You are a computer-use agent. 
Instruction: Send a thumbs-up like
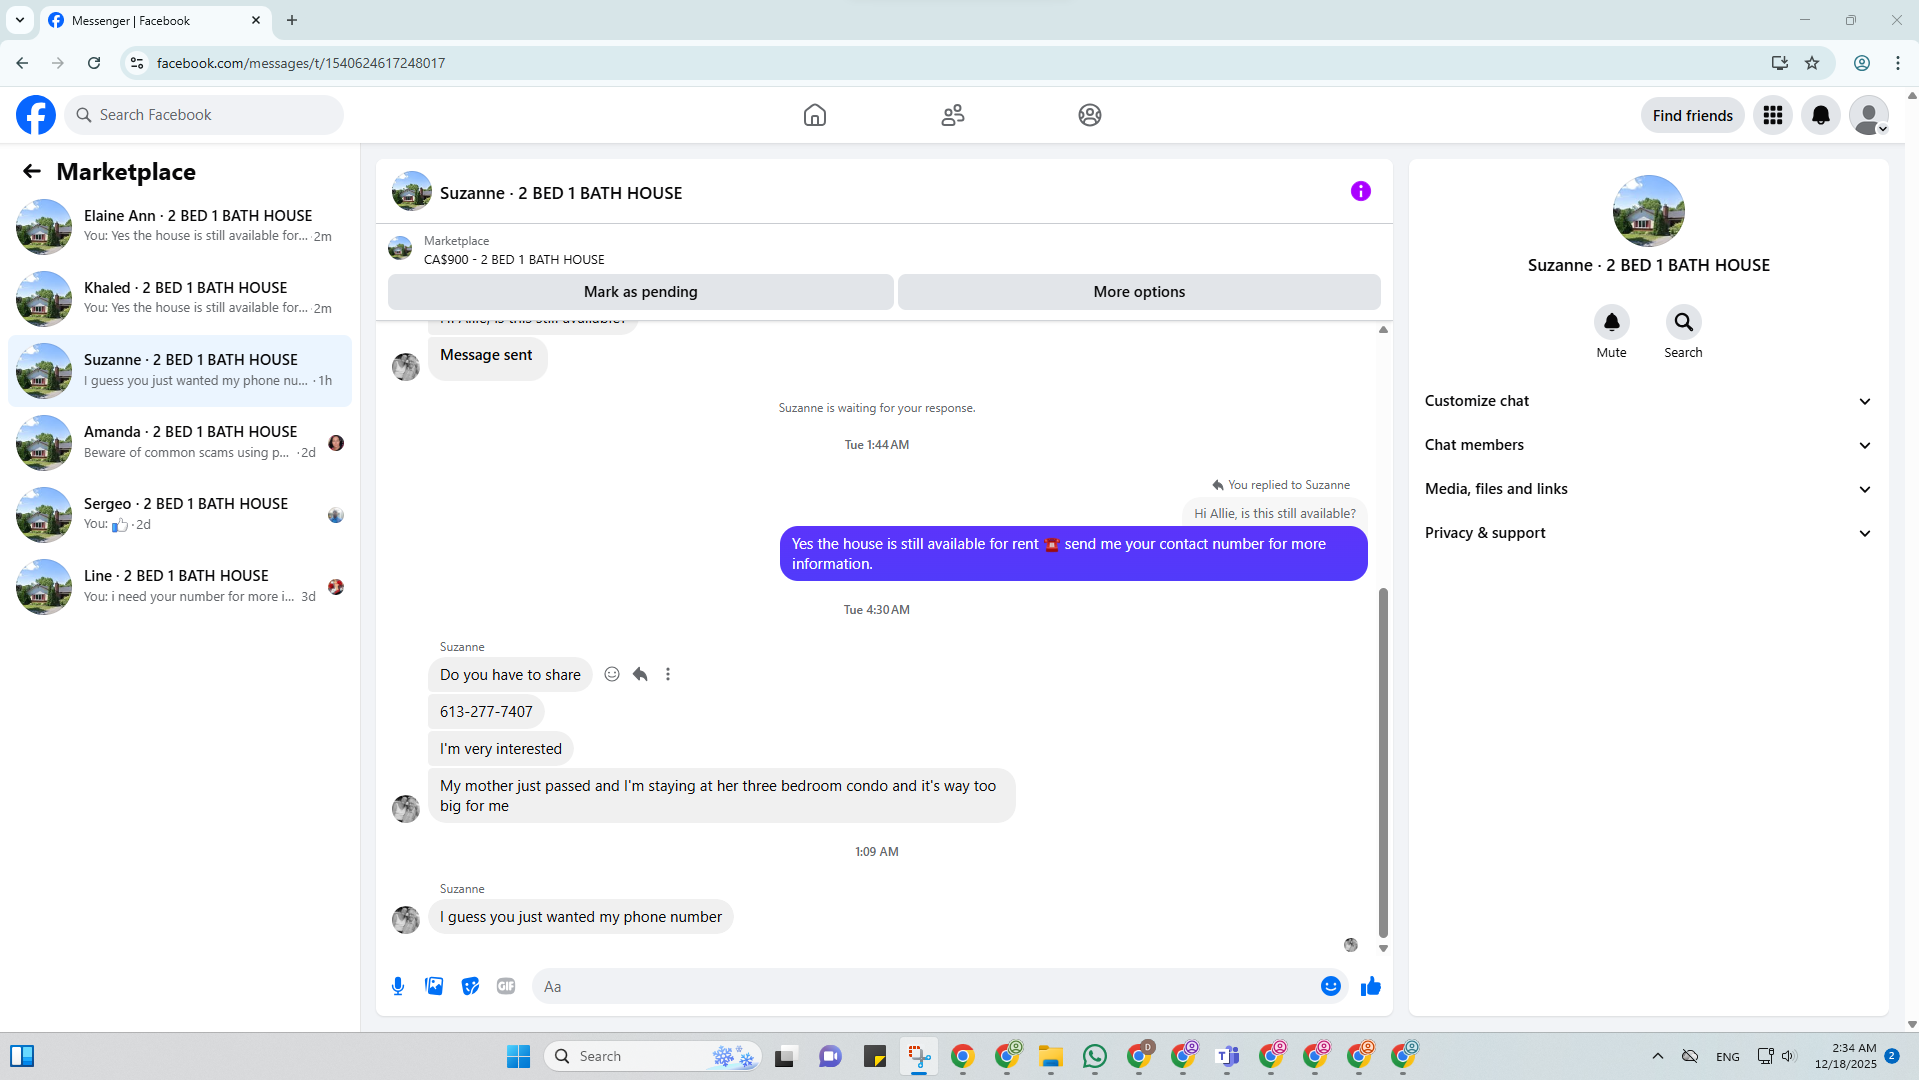1370,986
